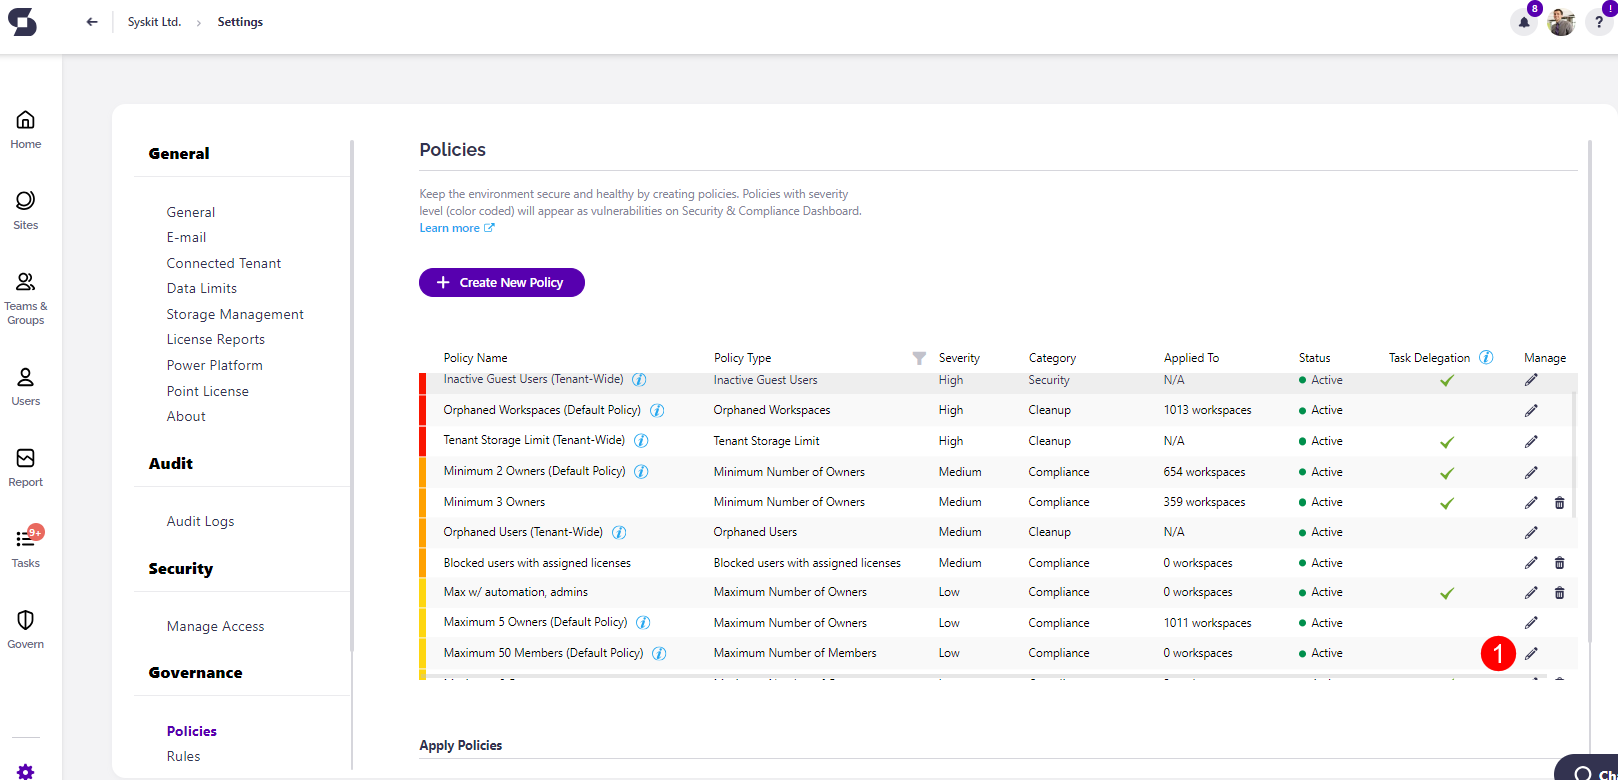Sort by Policy Name column header
Screen dimensions: 1618x780
(x=476, y=358)
